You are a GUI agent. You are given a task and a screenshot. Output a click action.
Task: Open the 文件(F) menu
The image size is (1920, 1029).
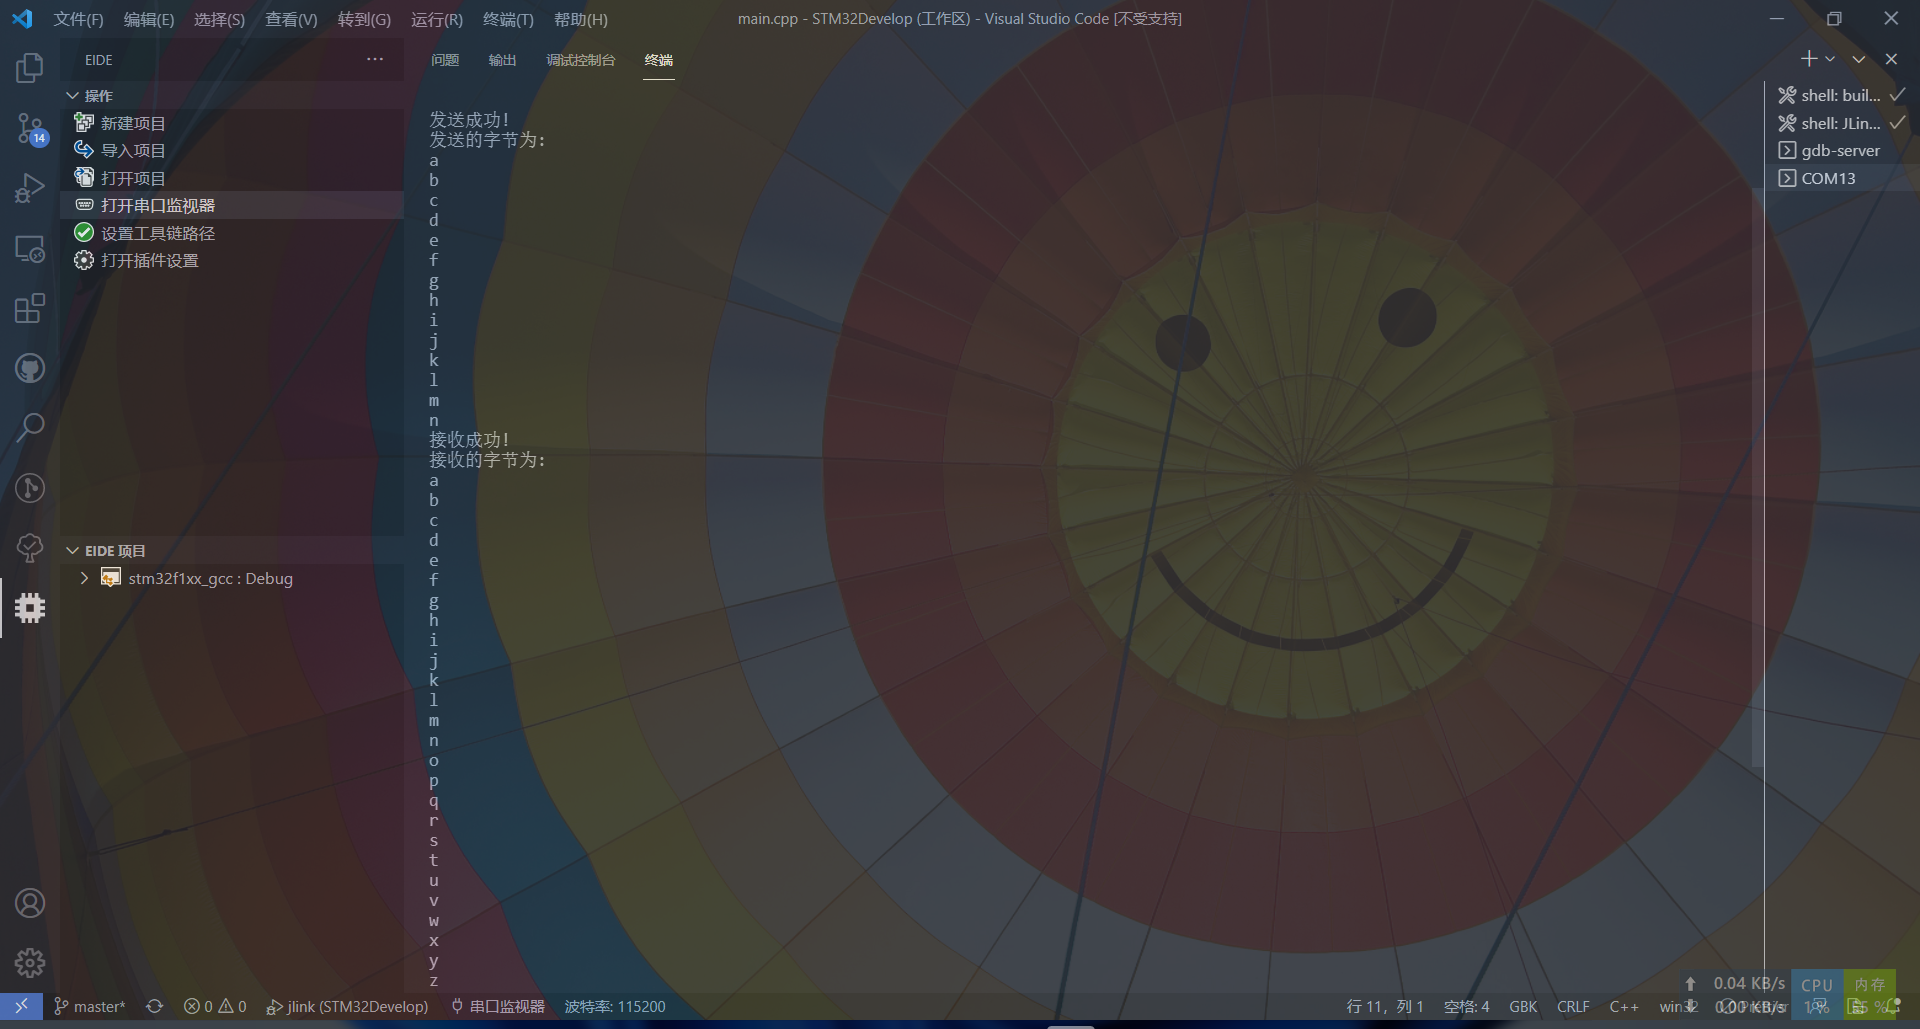[x=78, y=19]
